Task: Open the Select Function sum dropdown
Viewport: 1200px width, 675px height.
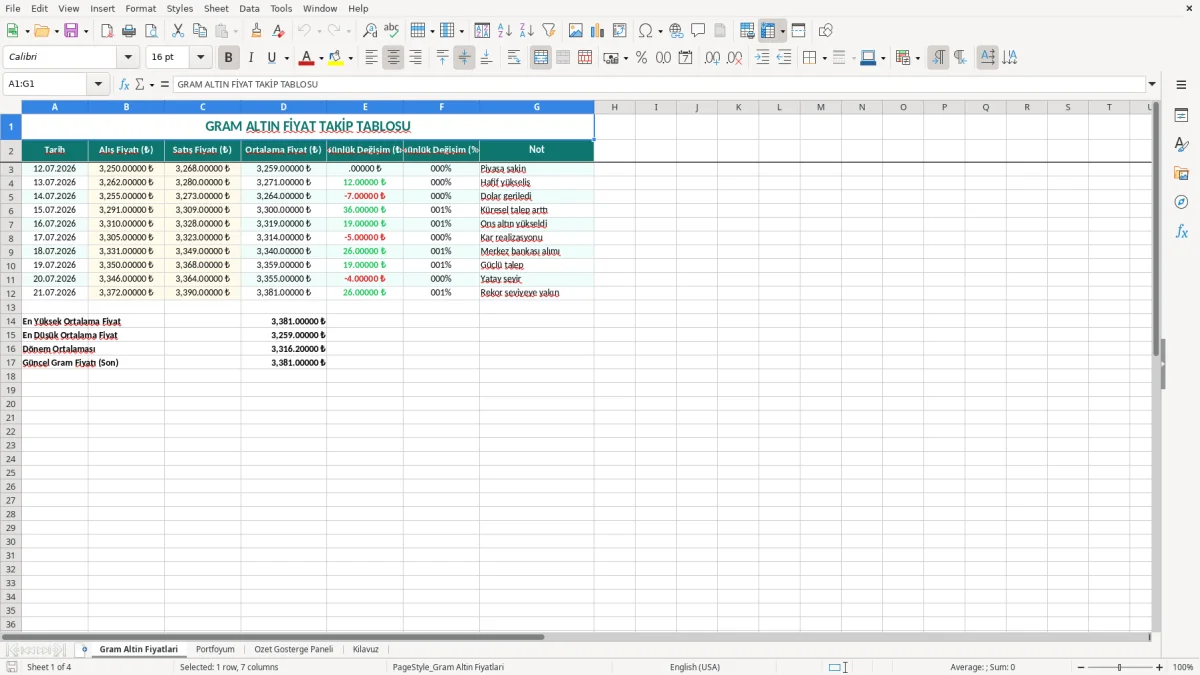Action: tap(152, 84)
